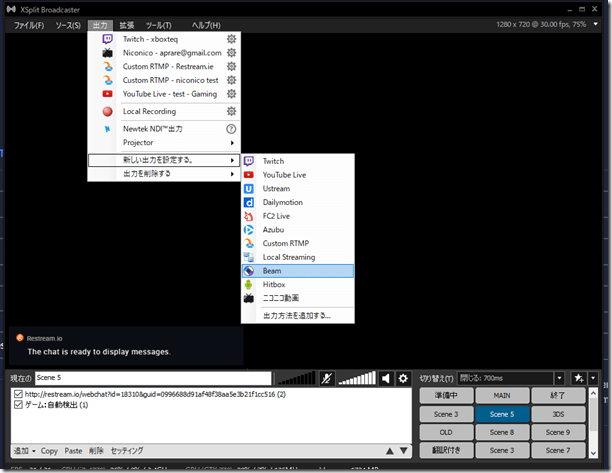Click the Beam icon in the submenu

coord(249,271)
